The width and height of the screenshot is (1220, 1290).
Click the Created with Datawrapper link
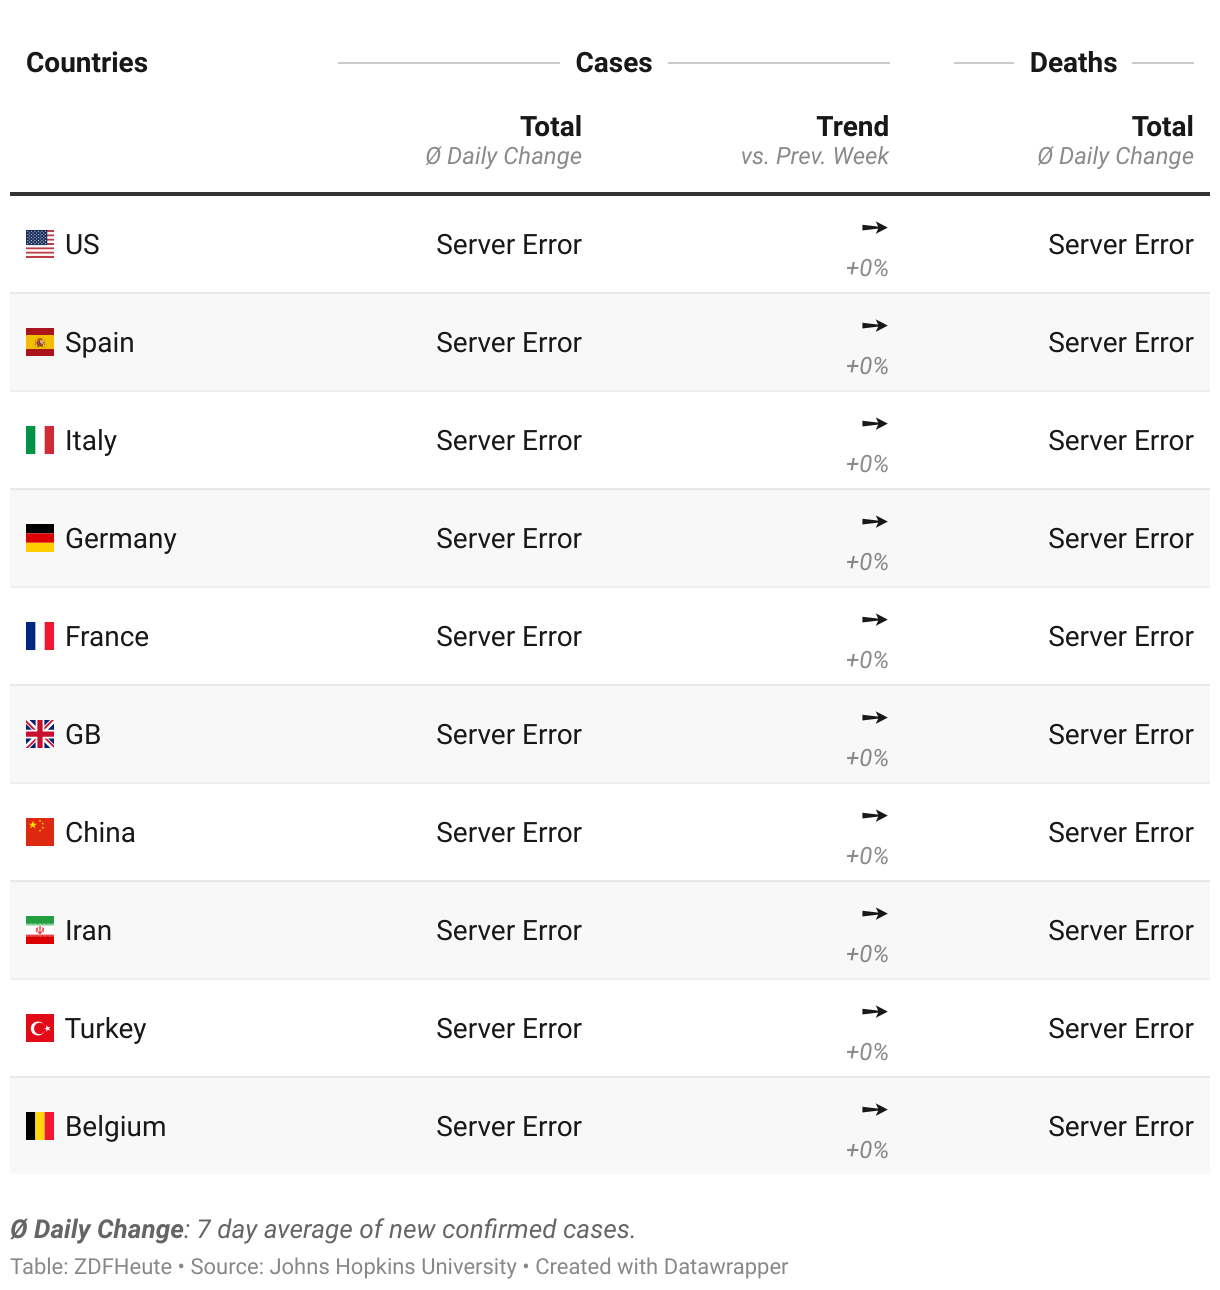coord(661,1267)
